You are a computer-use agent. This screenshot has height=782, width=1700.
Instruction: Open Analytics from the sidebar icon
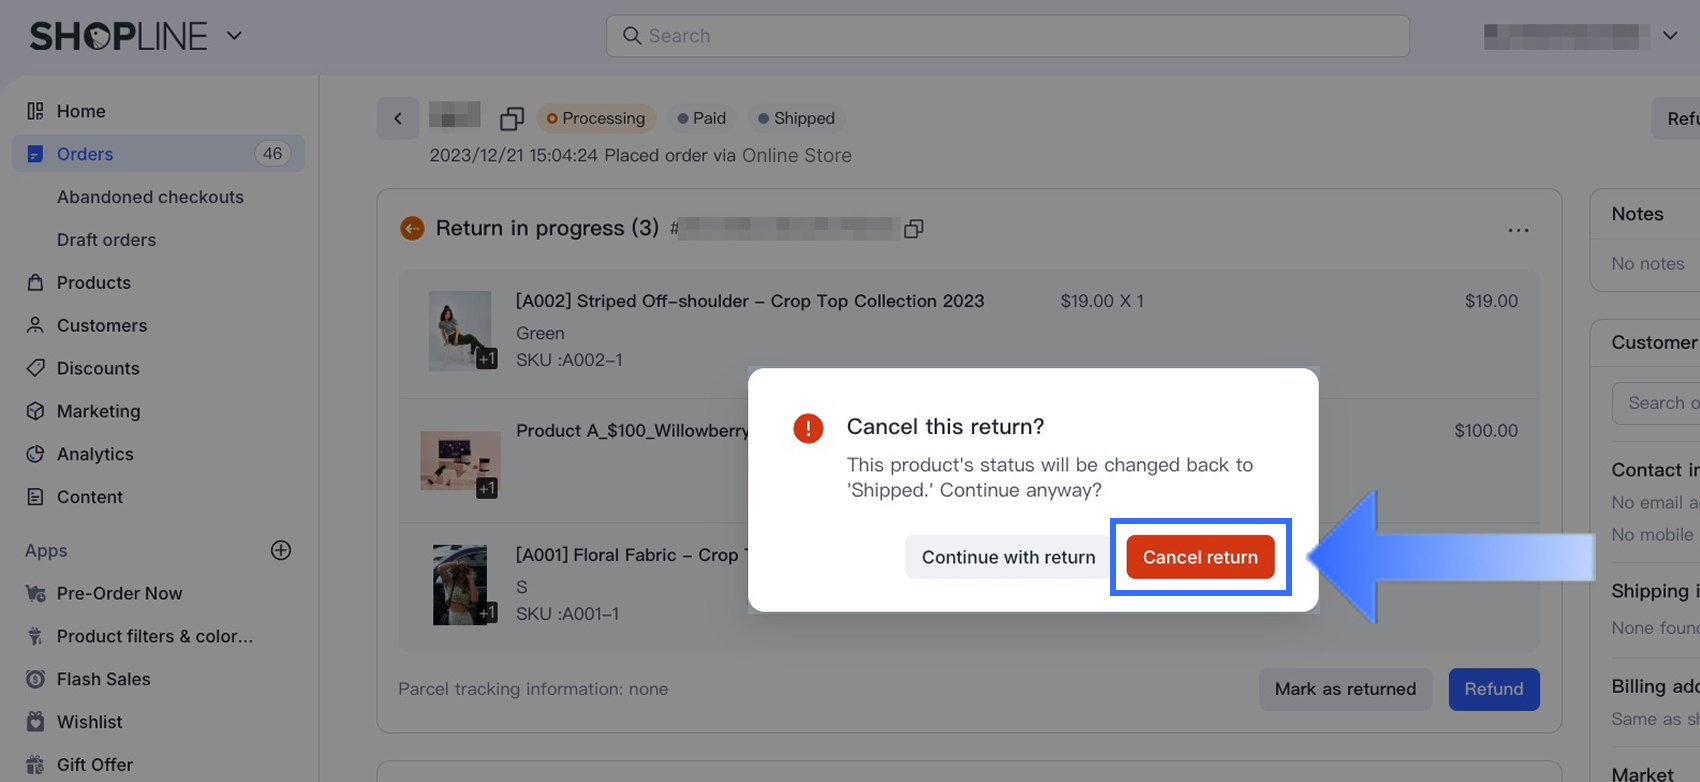coord(35,454)
